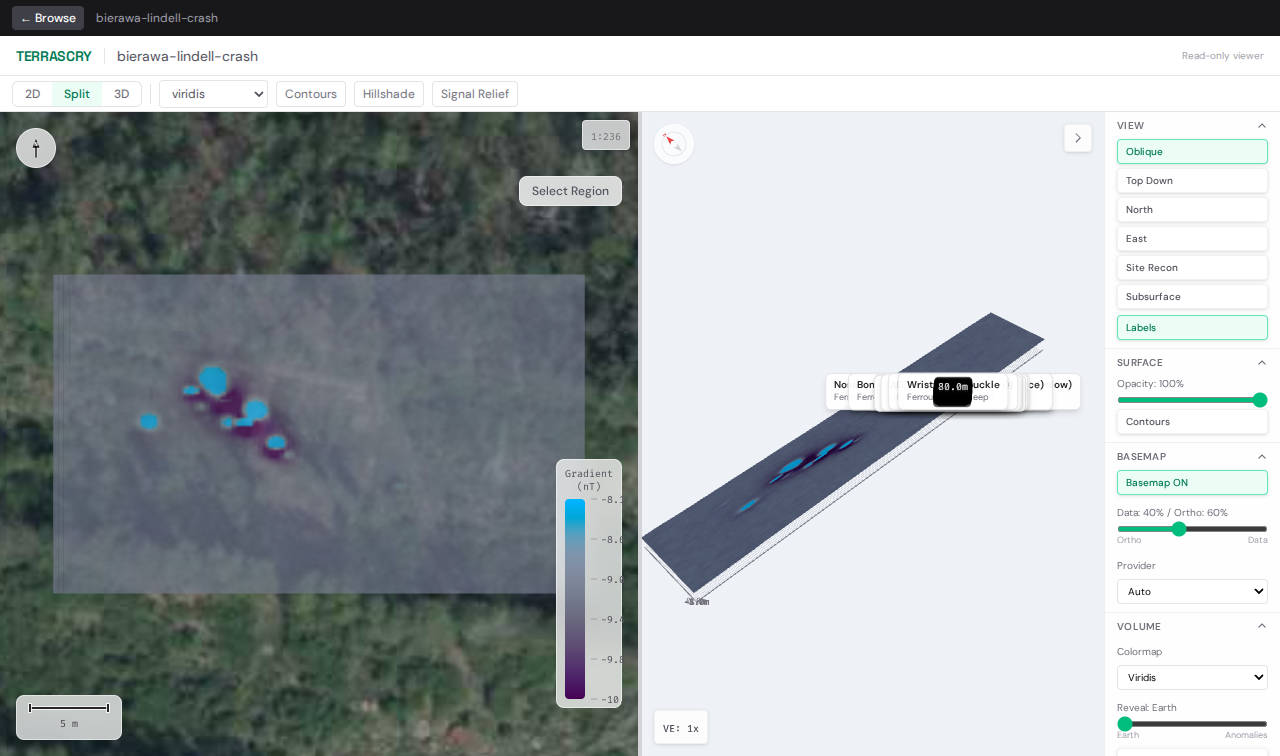Switch to the 2D view tab
This screenshot has height=756, width=1280.
[x=32, y=93]
